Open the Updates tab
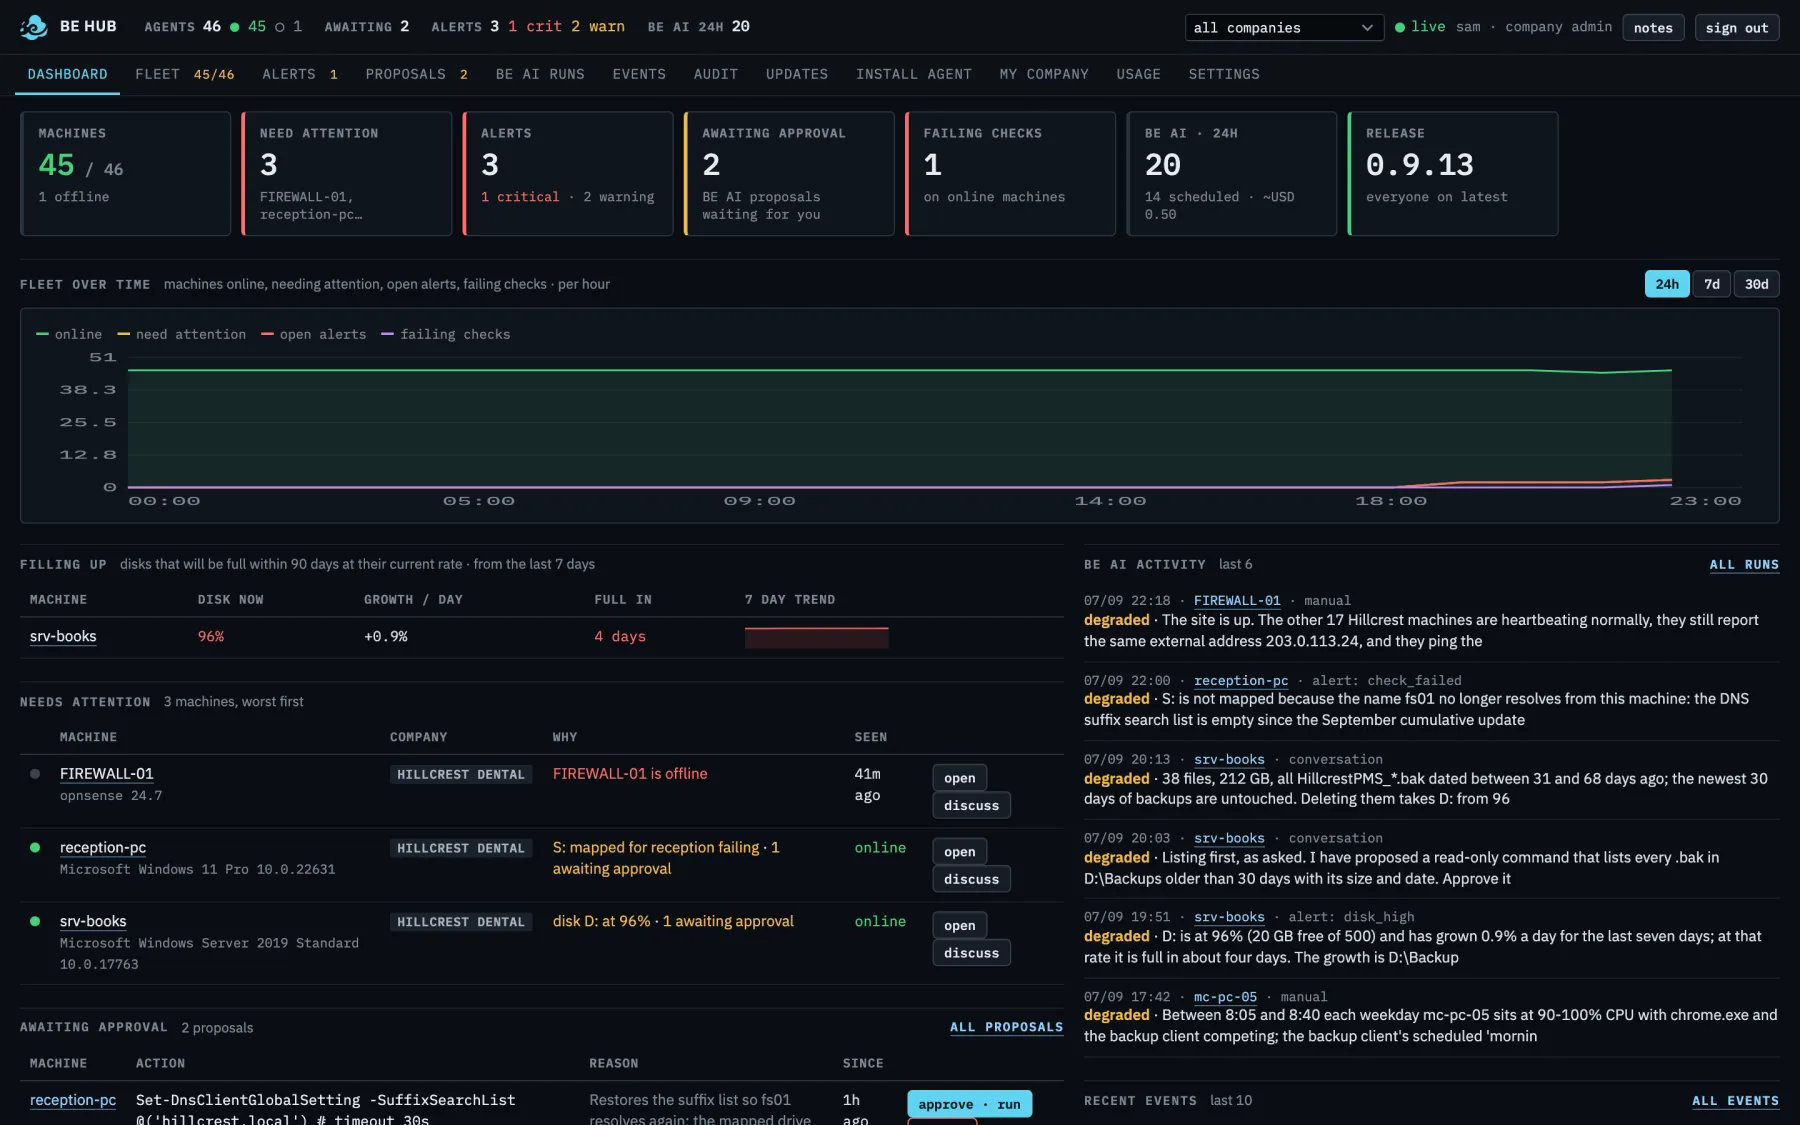 coord(797,74)
